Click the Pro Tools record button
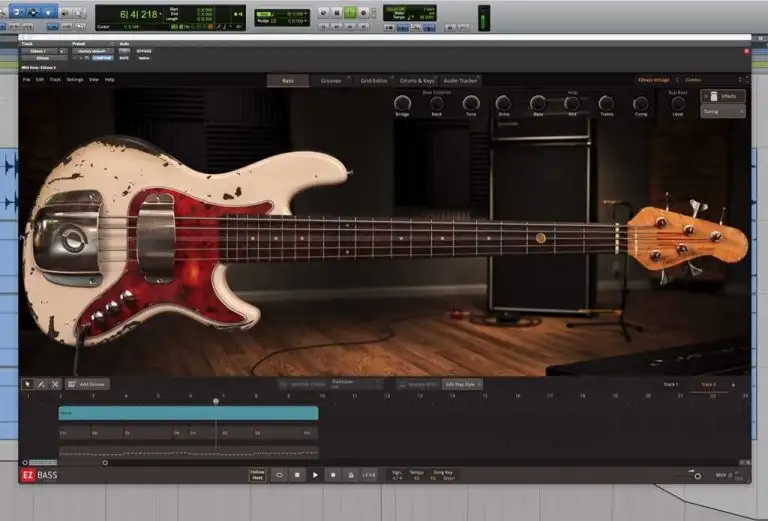 click(363, 13)
